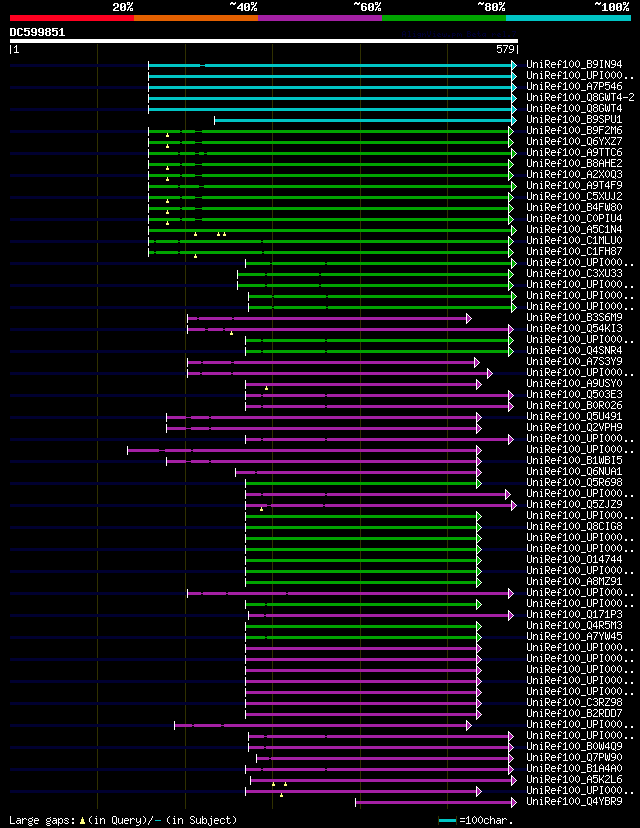640x828 pixels.
Task: Click the yellow gap marker under the C1FH87 bar
Action: 195,256
